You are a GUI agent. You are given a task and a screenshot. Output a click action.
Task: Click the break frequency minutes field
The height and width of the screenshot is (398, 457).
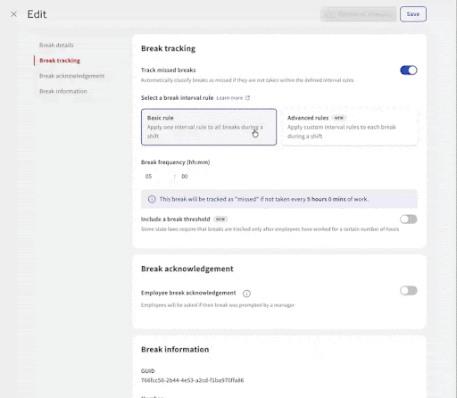[192, 176]
